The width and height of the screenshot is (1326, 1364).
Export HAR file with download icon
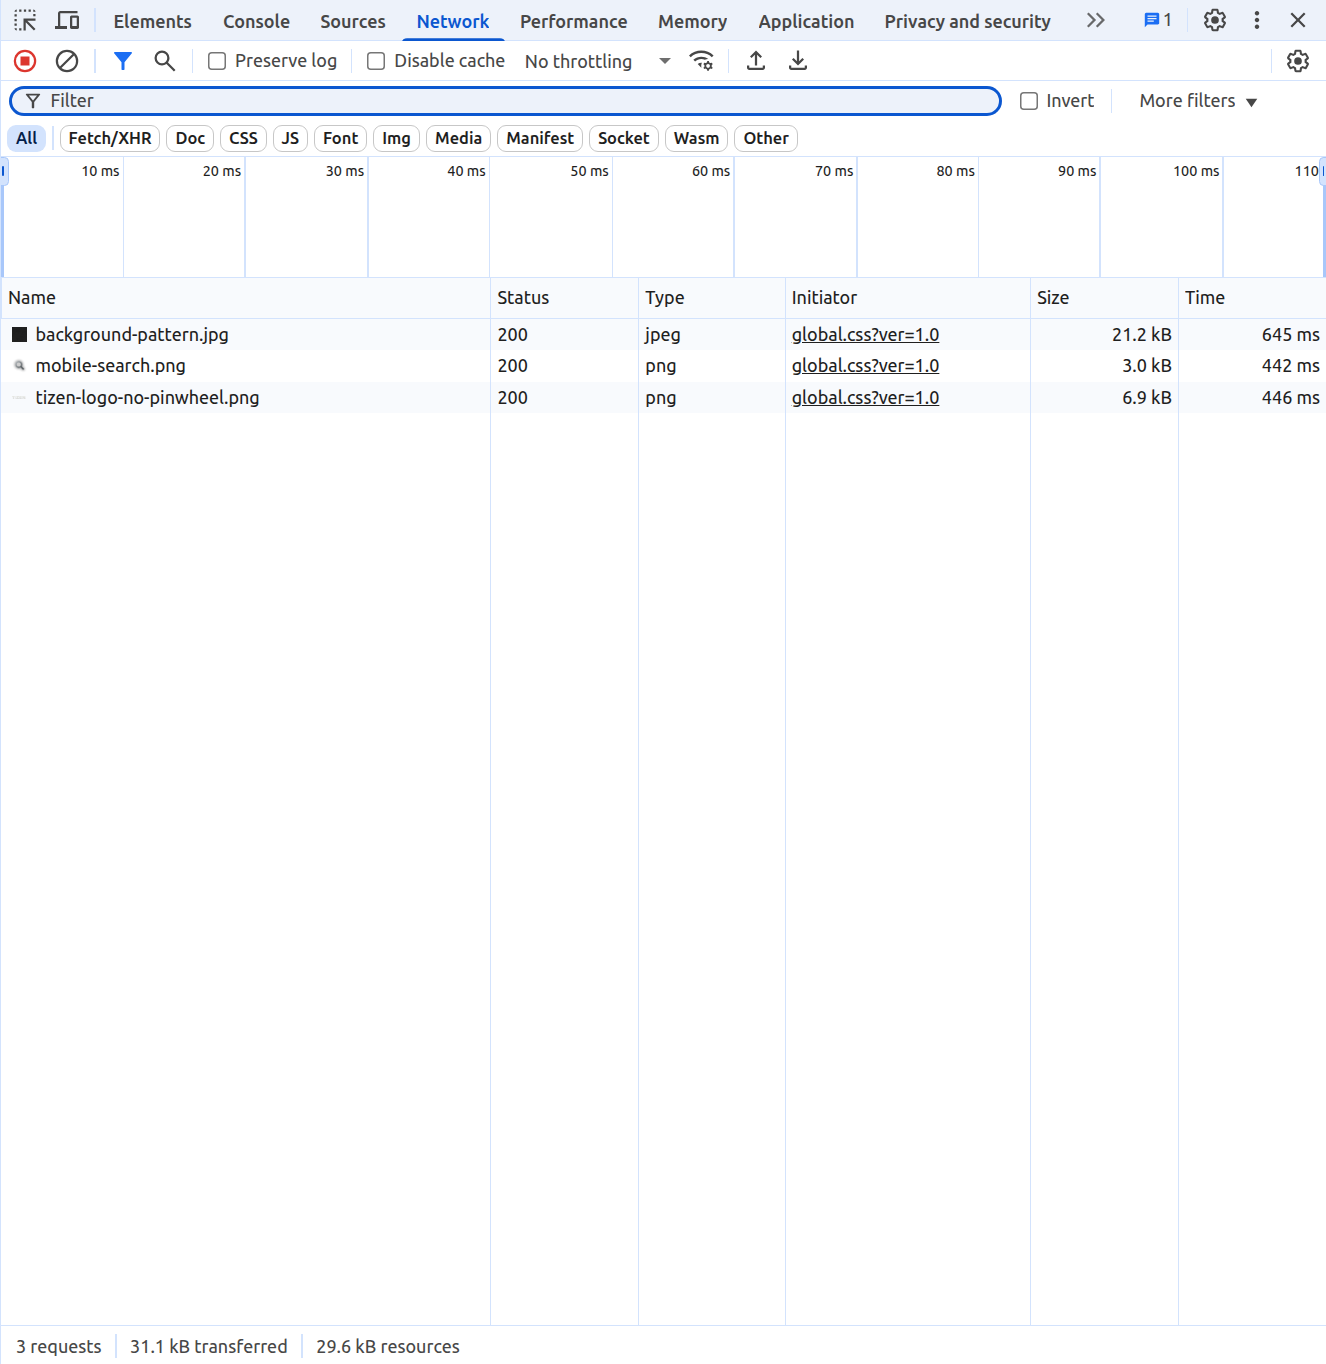pyautogui.click(x=798, y=61)
